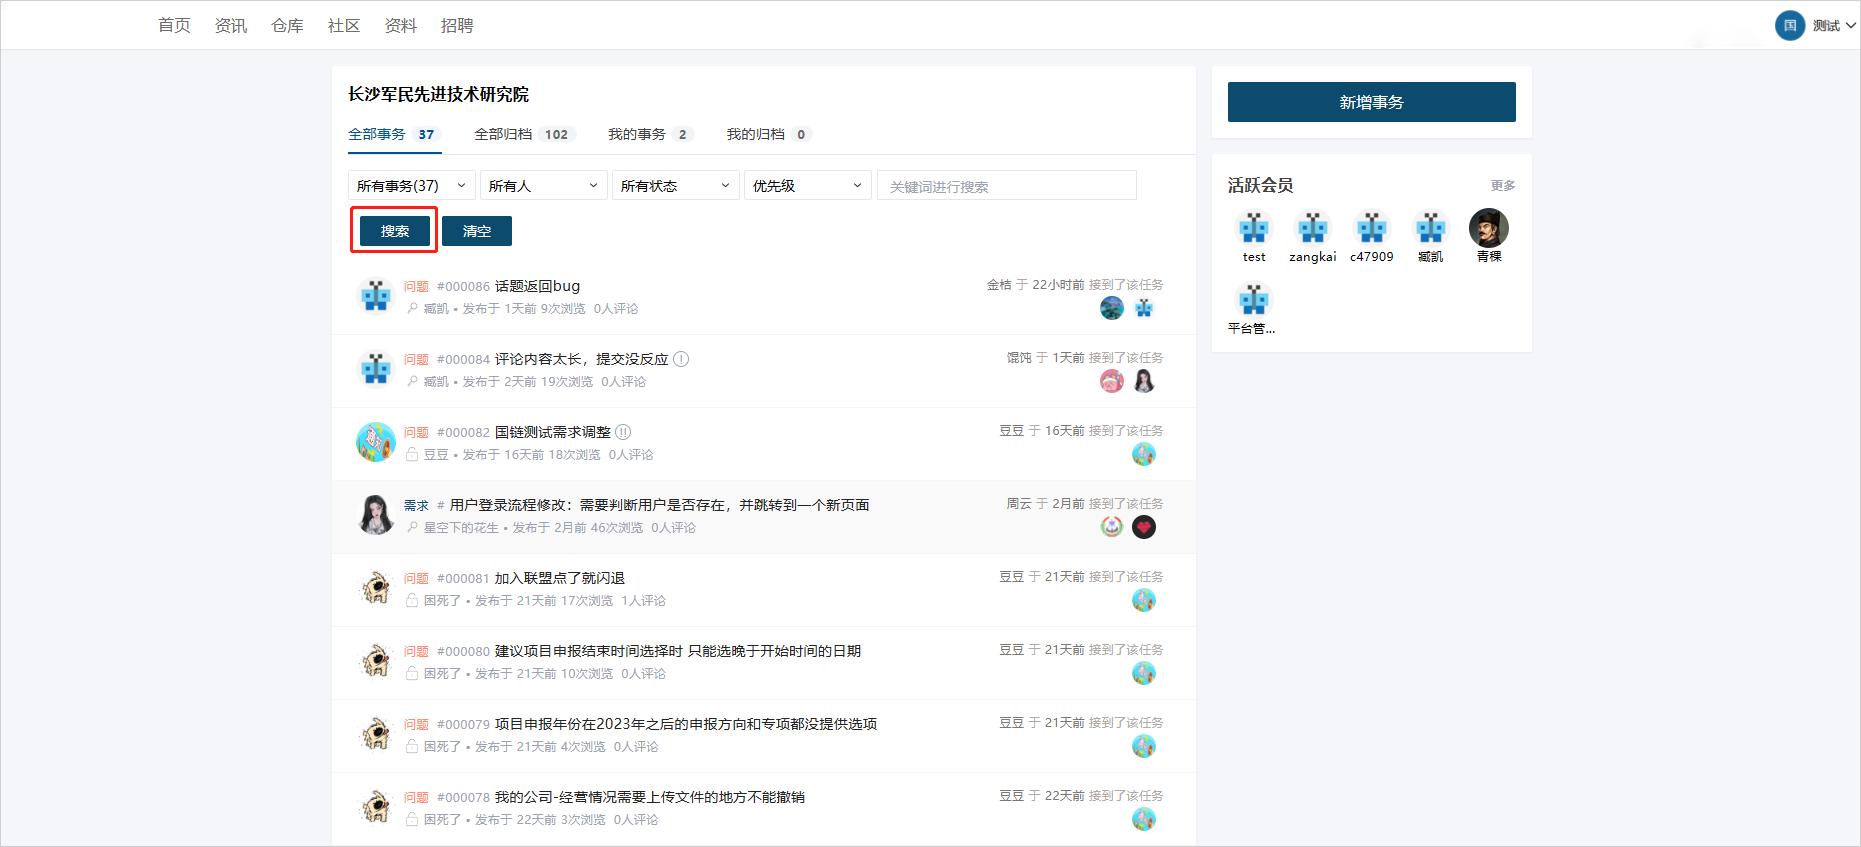1861x847 pixels.
Task: Focus the keyword search input field
Action: click(x=1006, y=186)
